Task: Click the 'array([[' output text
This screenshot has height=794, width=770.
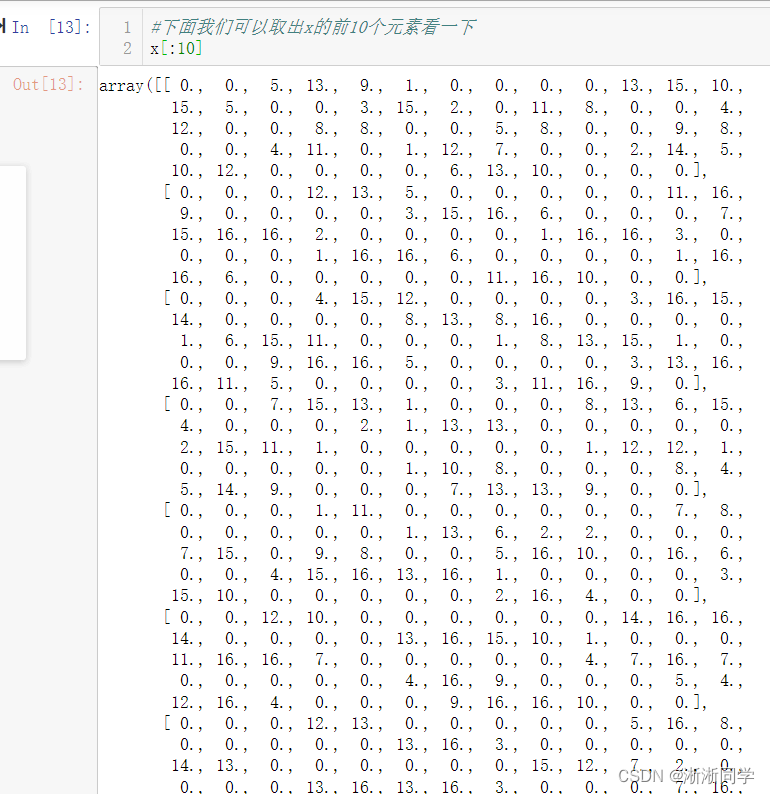Action: pyautogui.click(x=135, y=86)
